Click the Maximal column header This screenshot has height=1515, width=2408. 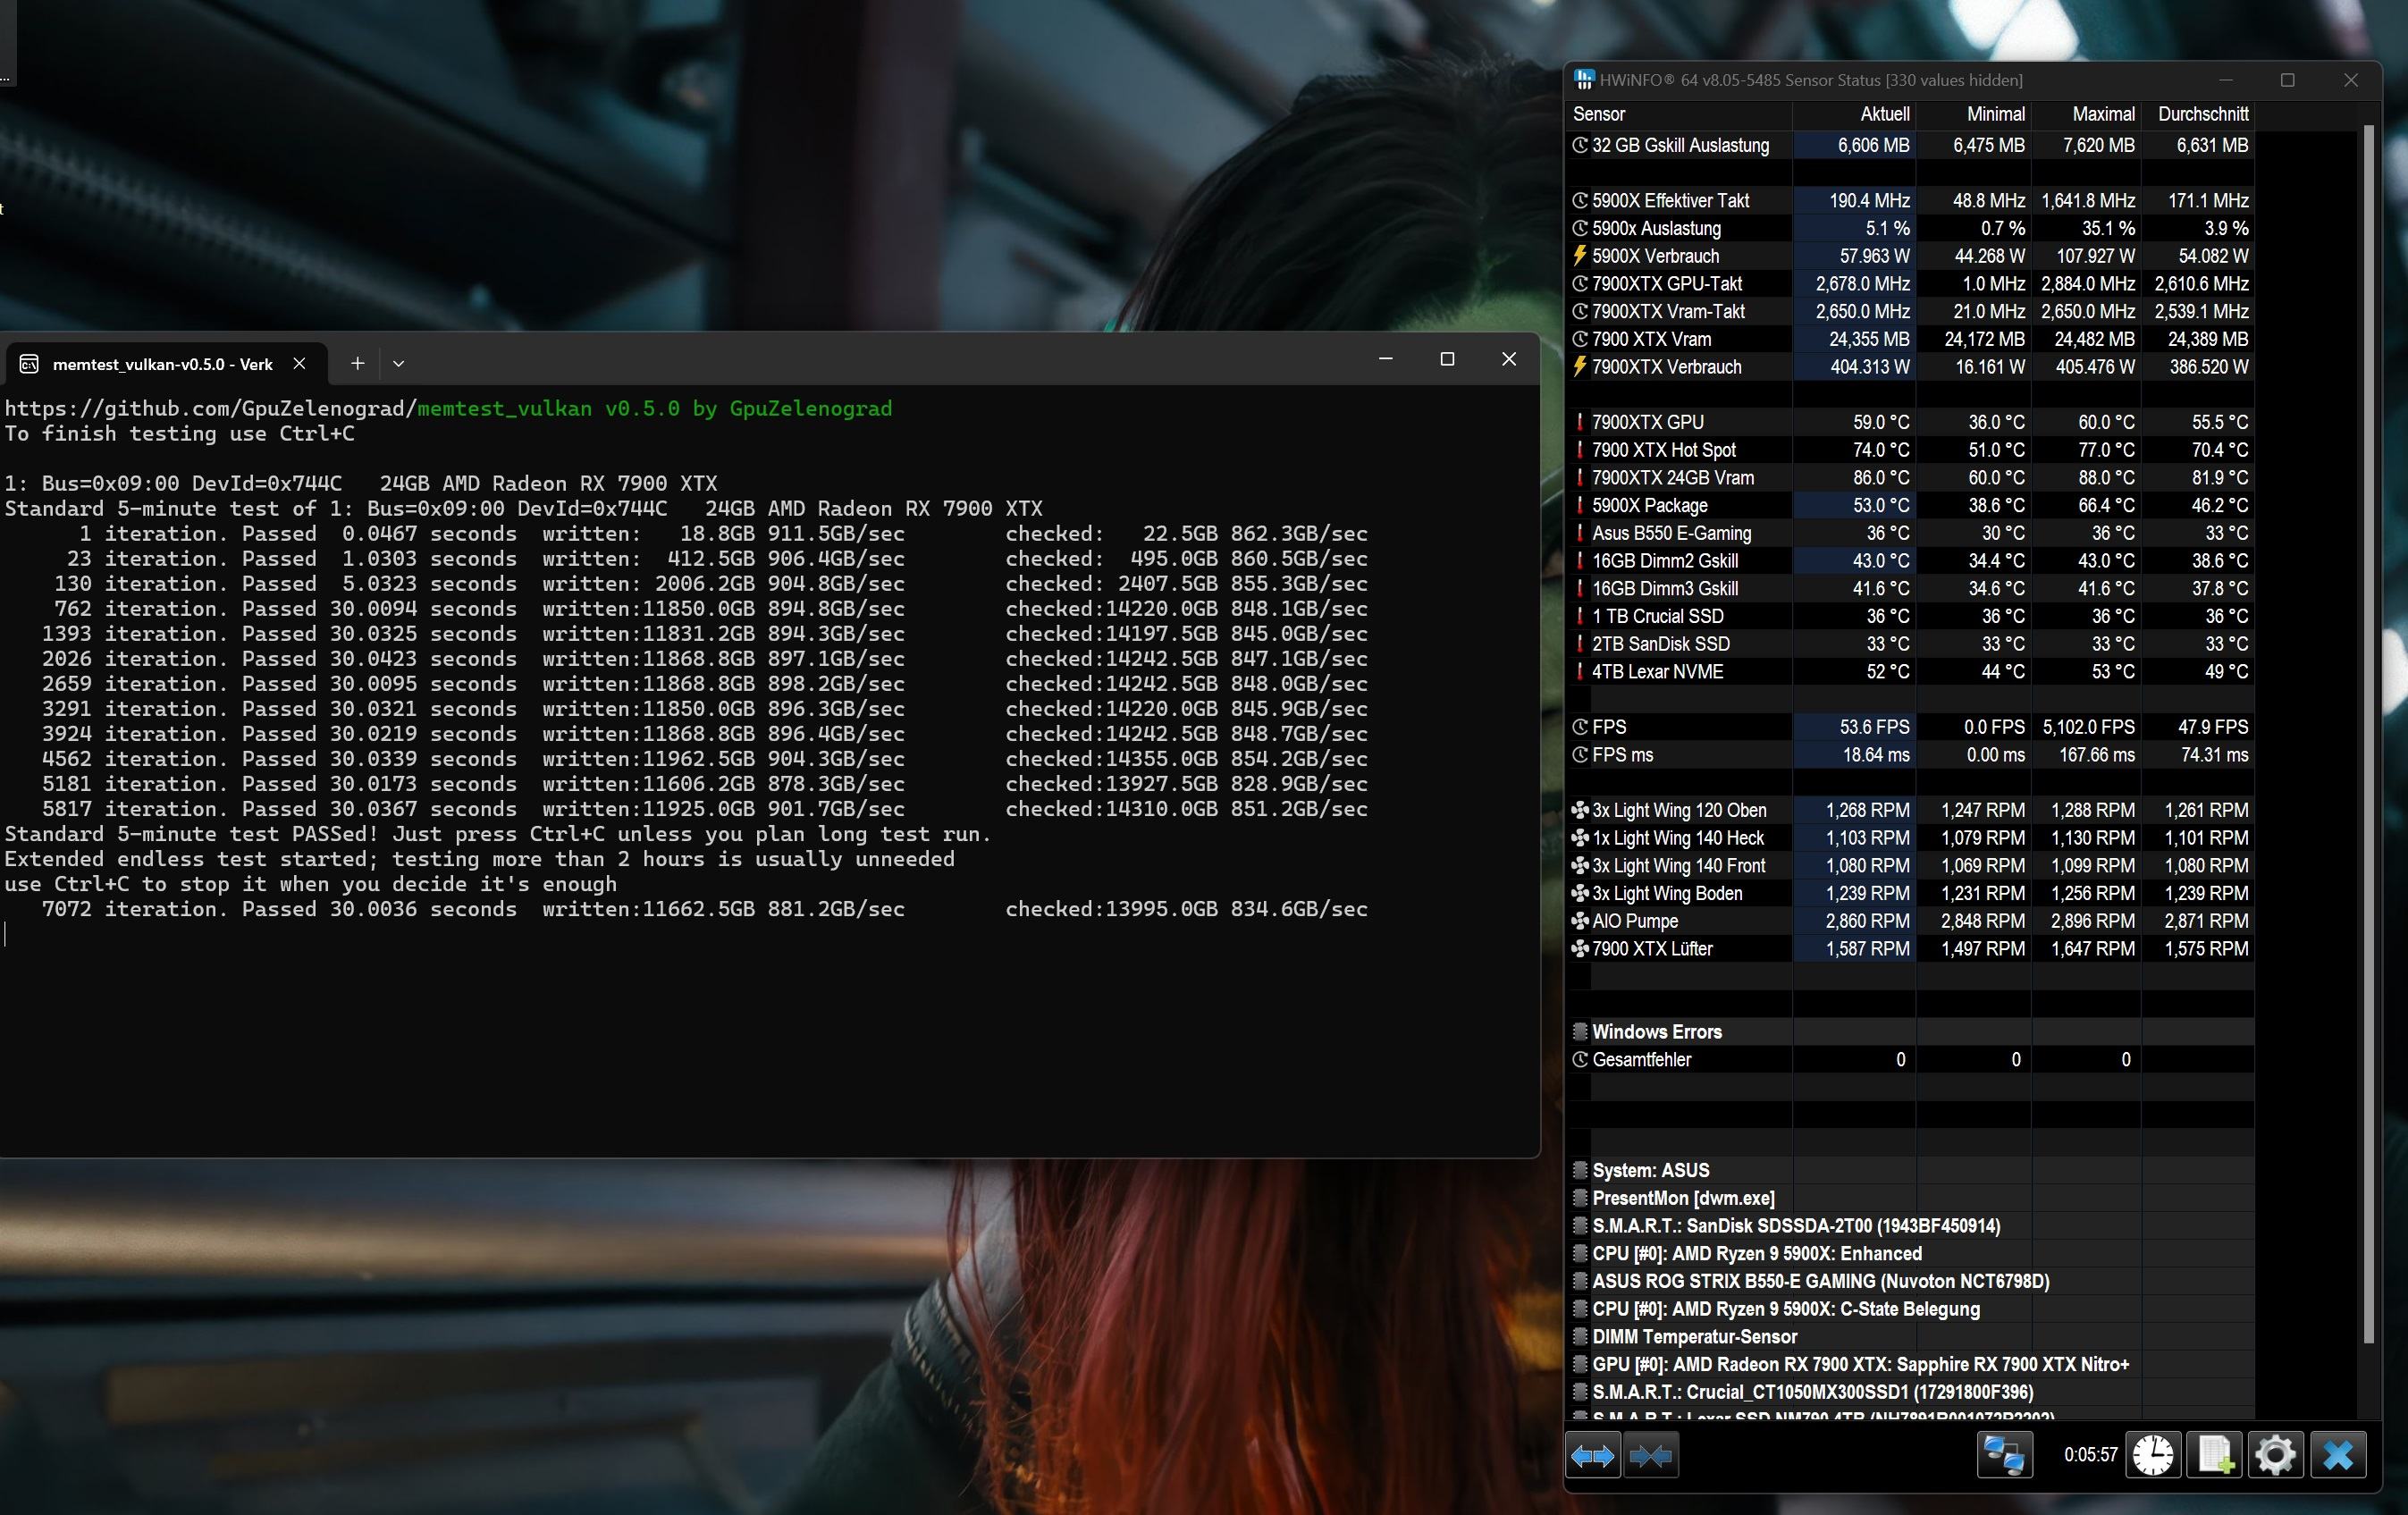2102,114
